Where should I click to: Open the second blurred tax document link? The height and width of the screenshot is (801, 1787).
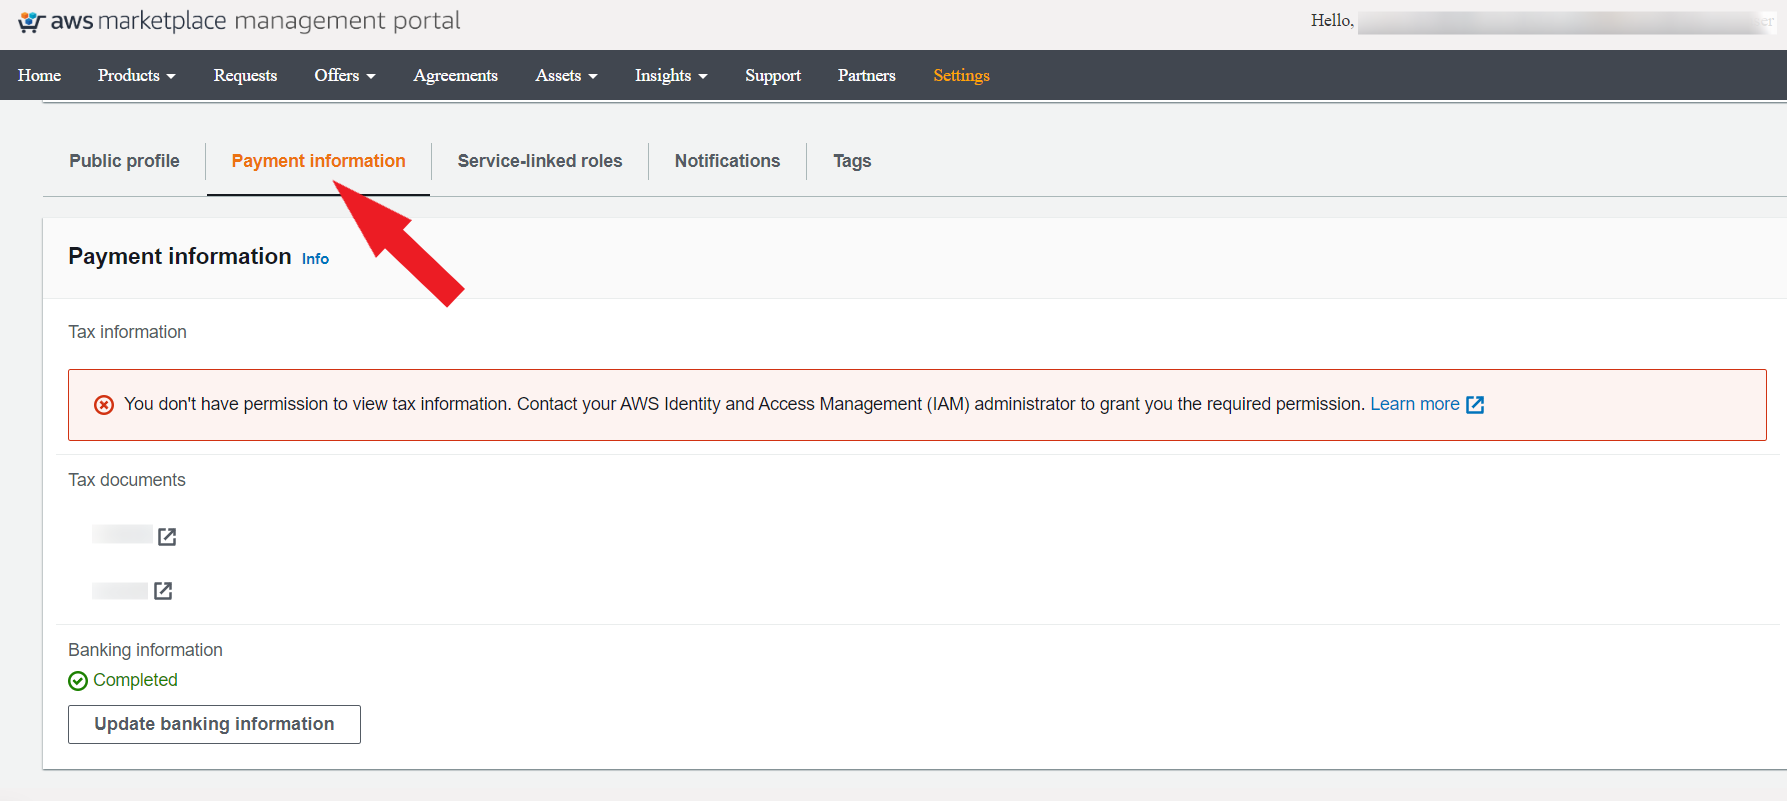point(120,590)
